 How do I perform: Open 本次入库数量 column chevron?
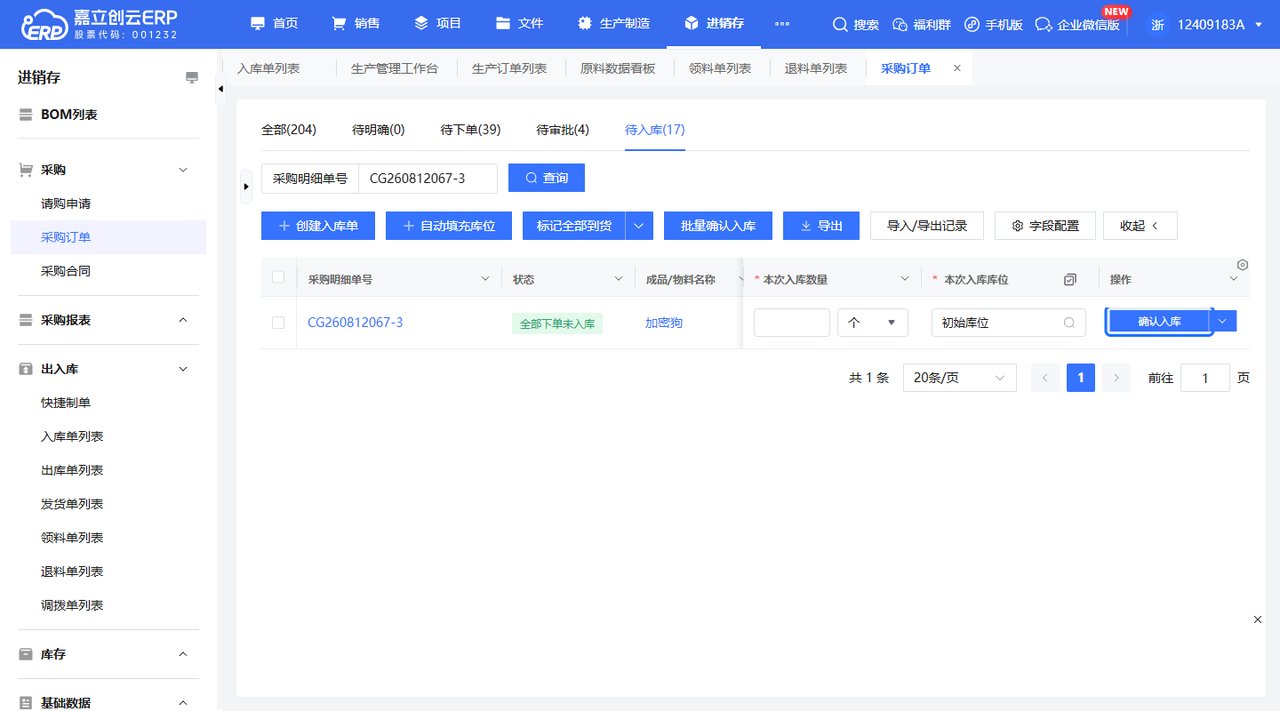[905, 280]
